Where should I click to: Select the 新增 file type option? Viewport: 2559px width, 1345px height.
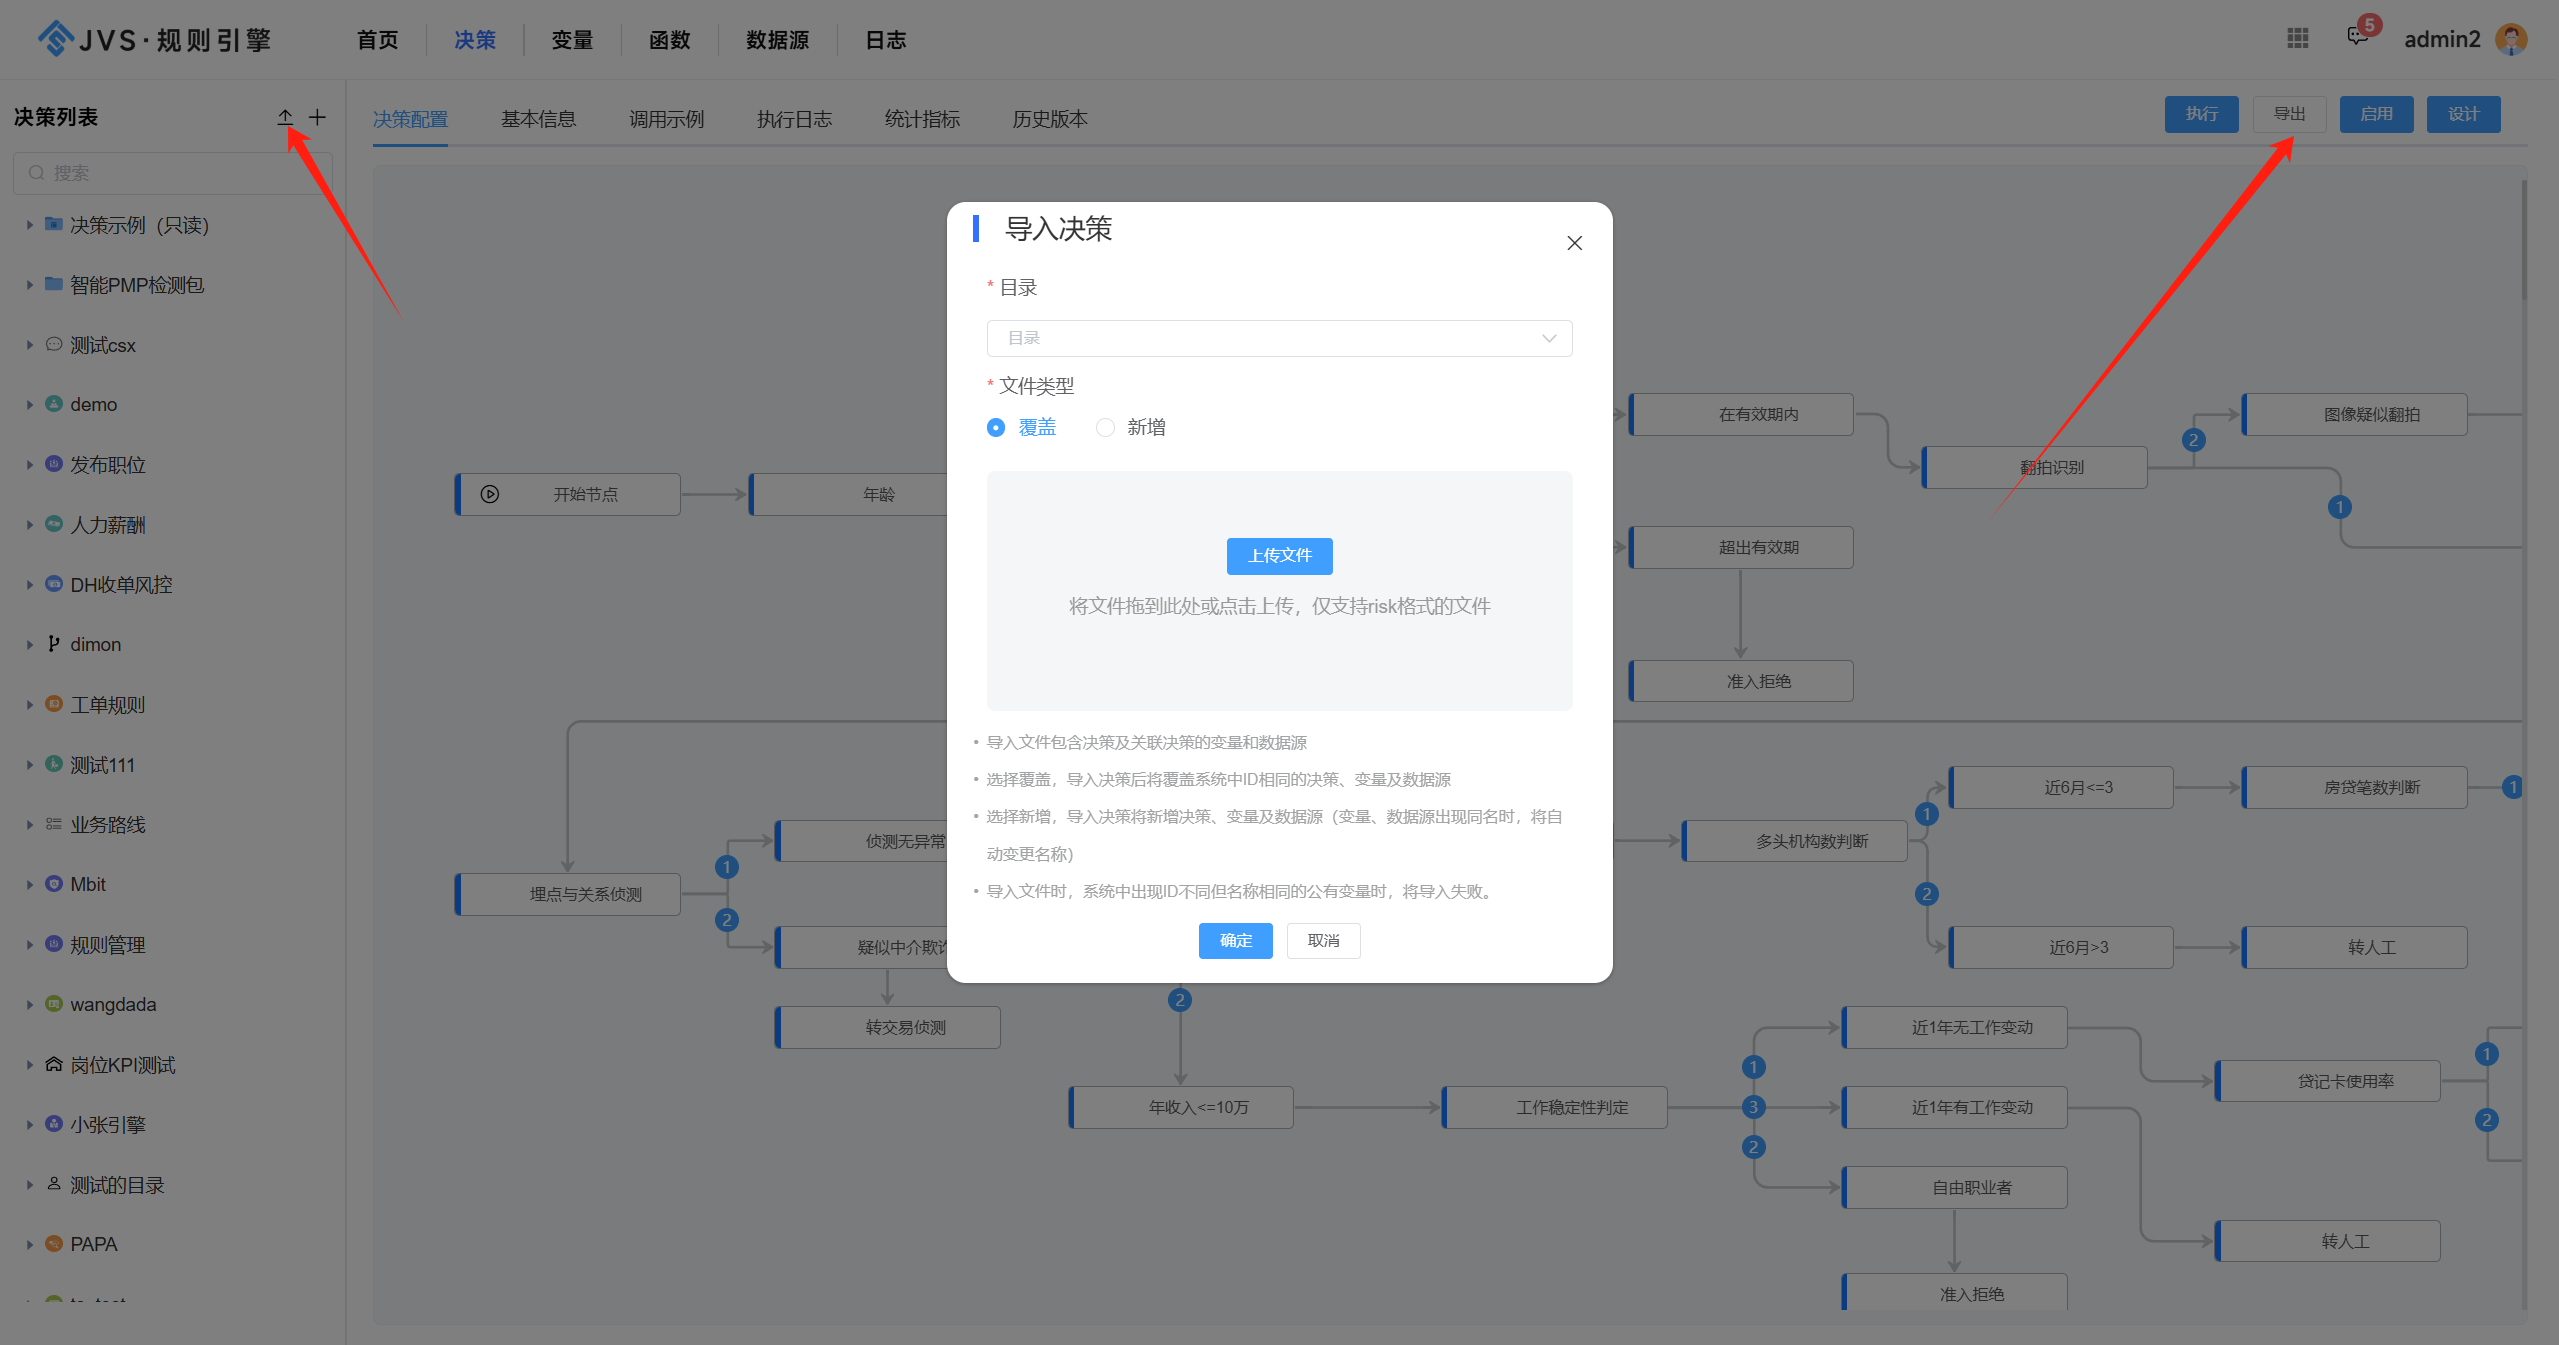click(x=1104, y=427)
